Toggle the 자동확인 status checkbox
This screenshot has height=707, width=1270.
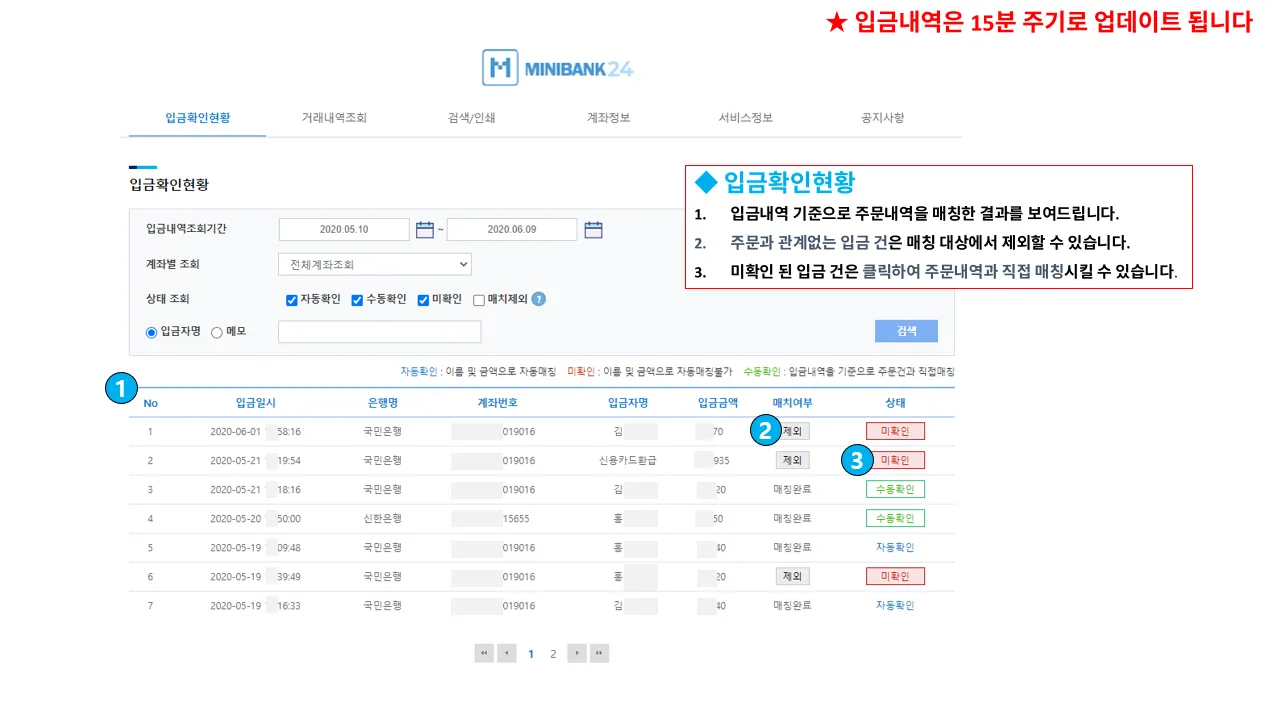click(292, 300)
